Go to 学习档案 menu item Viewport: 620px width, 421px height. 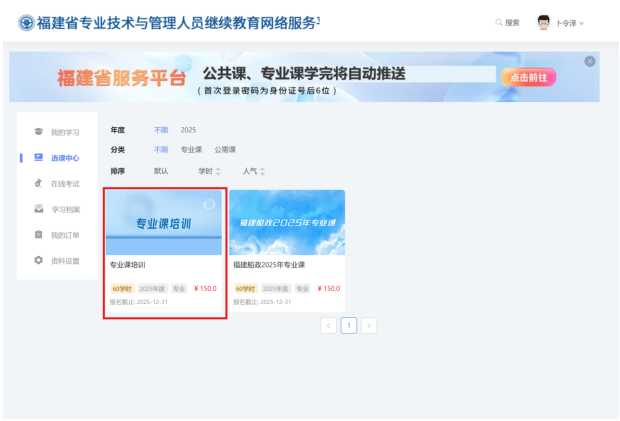66,210
